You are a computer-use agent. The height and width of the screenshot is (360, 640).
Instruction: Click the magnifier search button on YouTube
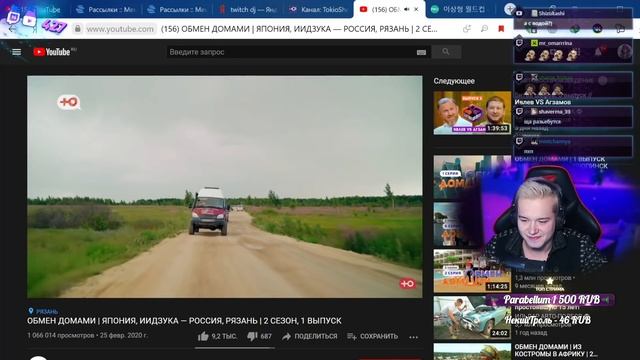(x=446, y=52)
